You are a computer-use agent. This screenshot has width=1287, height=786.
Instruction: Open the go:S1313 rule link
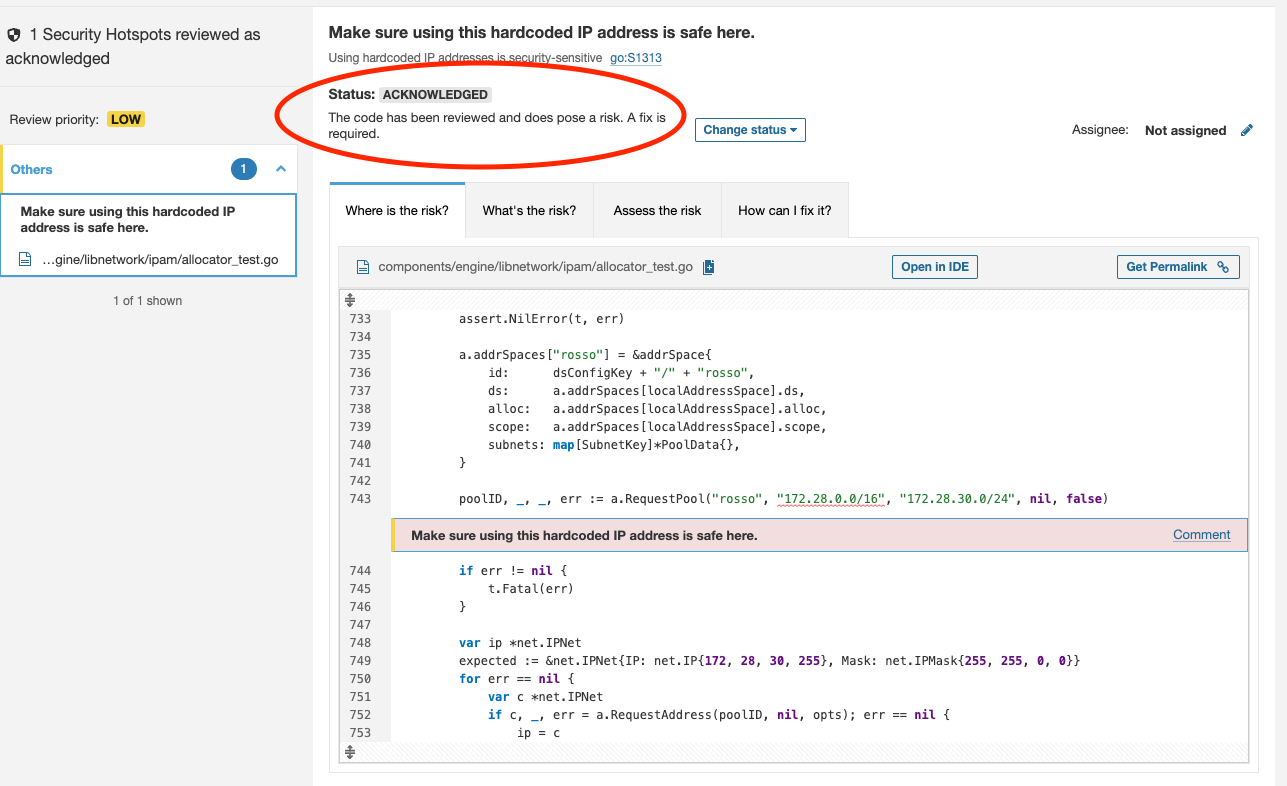tap(636, 58)
